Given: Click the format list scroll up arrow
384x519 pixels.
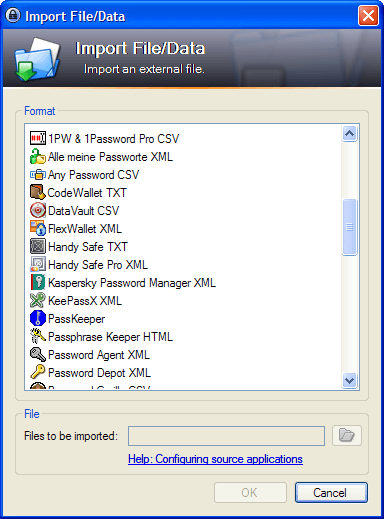Looking at the screenshot, I should pyautogui.click(x=349, y=134).
